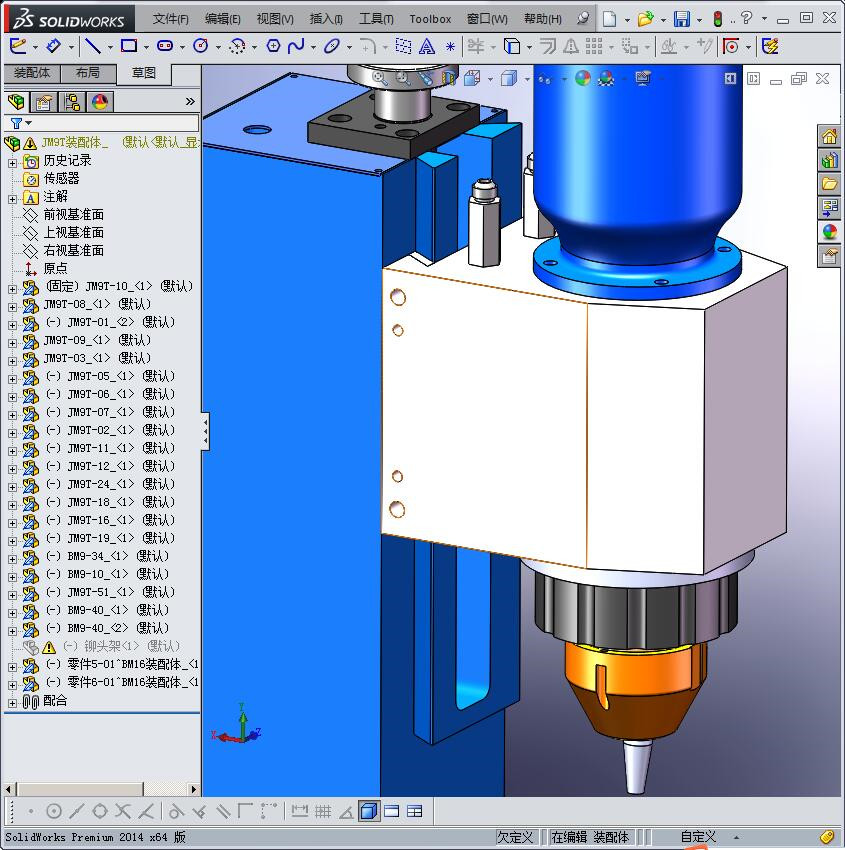Open the rectangle tool dropdown arrow
The width and height of the screenshot is (845, 850).
146,47
